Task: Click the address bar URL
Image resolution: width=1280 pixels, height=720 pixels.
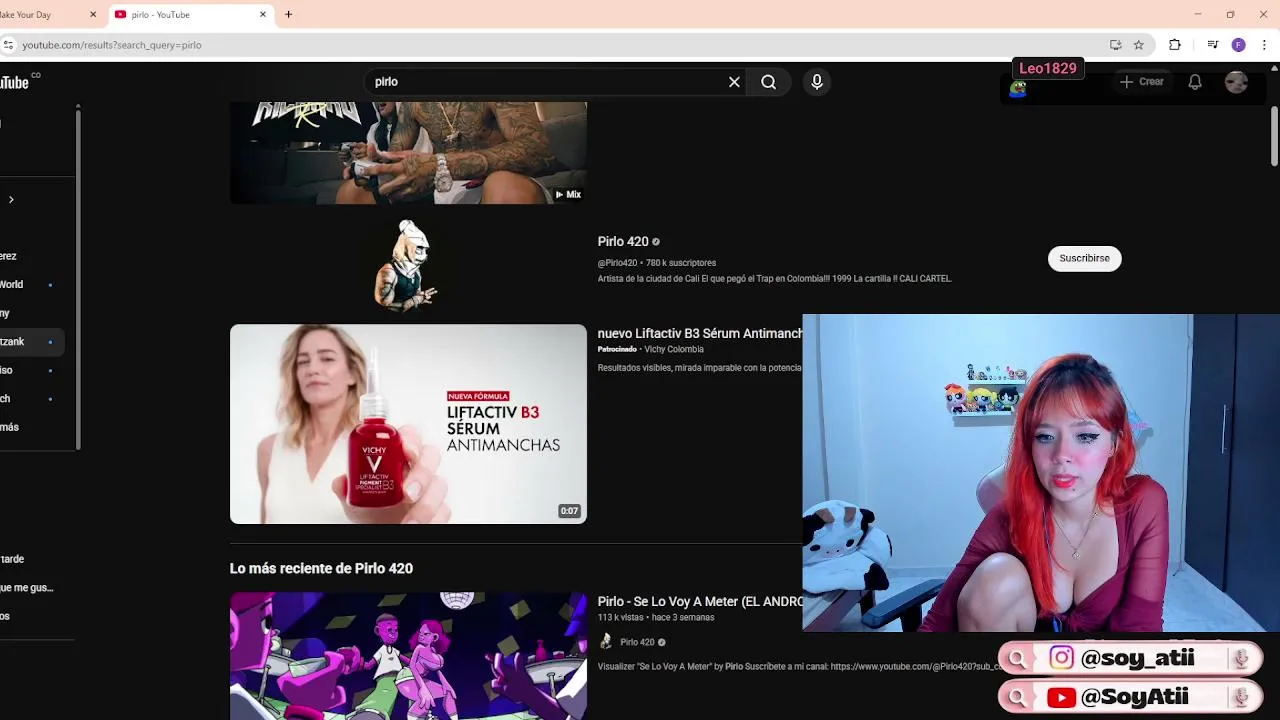Action: pyautogui.click(x=112, y=45)
